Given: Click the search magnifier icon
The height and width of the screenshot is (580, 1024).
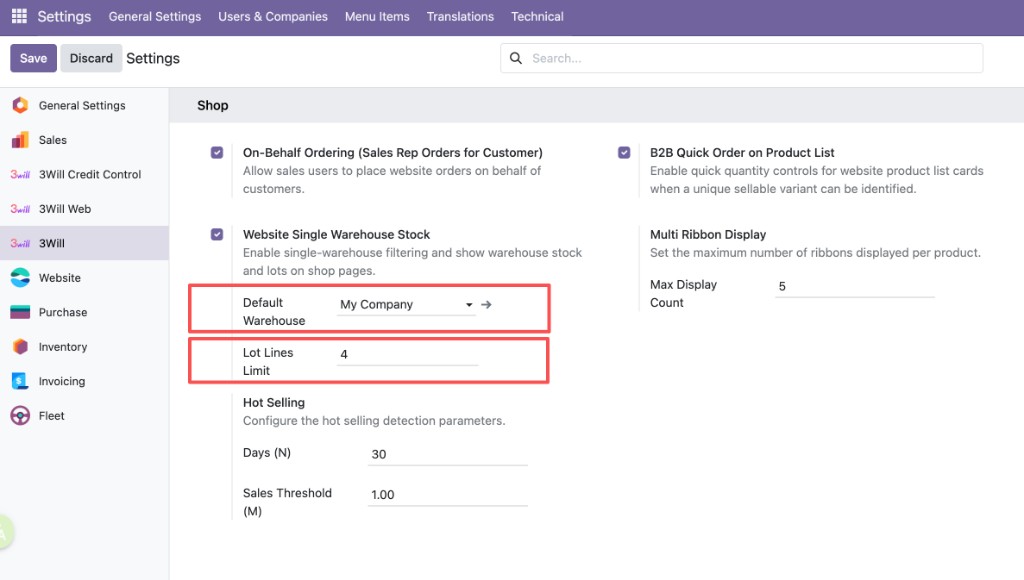Looking at the screenshot, I should tap(516, 58).
